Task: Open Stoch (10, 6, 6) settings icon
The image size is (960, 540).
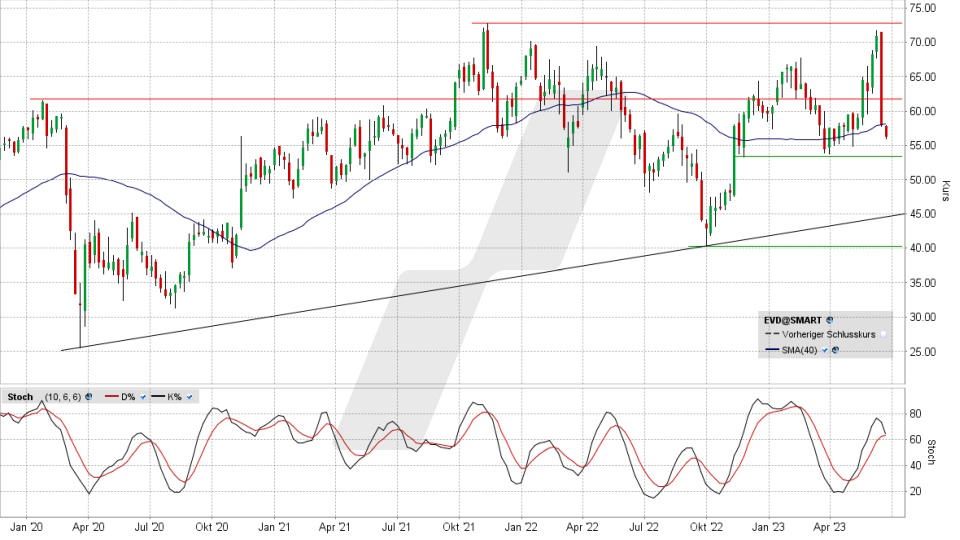Action: click(89, 397)
